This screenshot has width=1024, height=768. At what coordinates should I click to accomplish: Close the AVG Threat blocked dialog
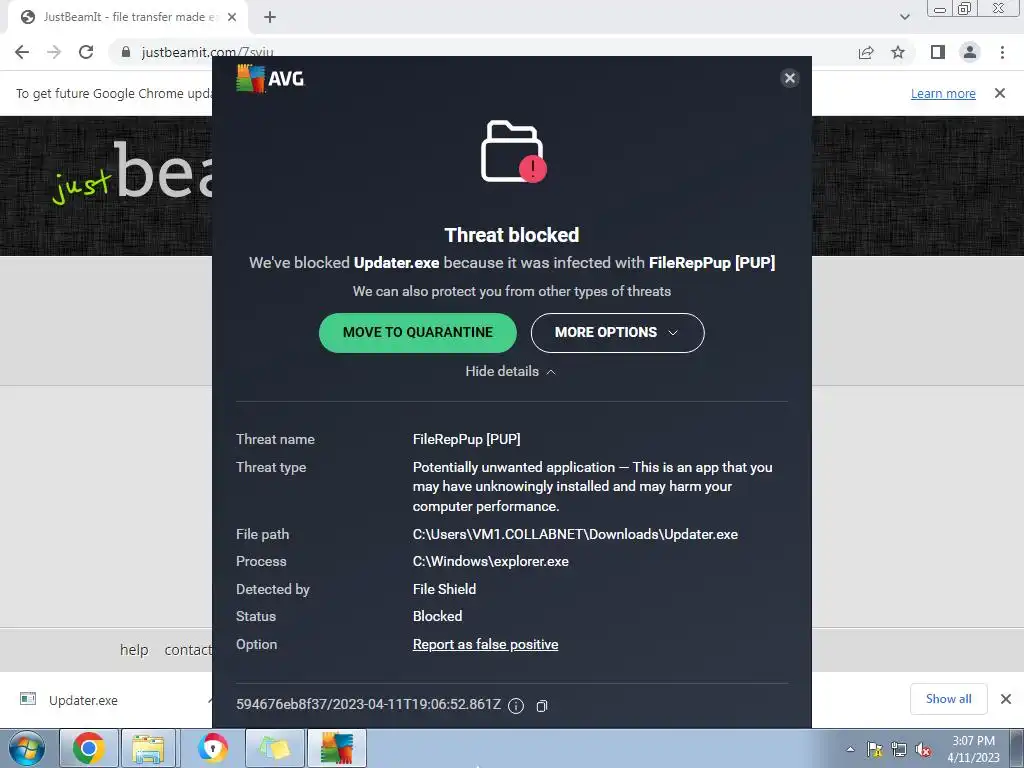pos(790,78)
